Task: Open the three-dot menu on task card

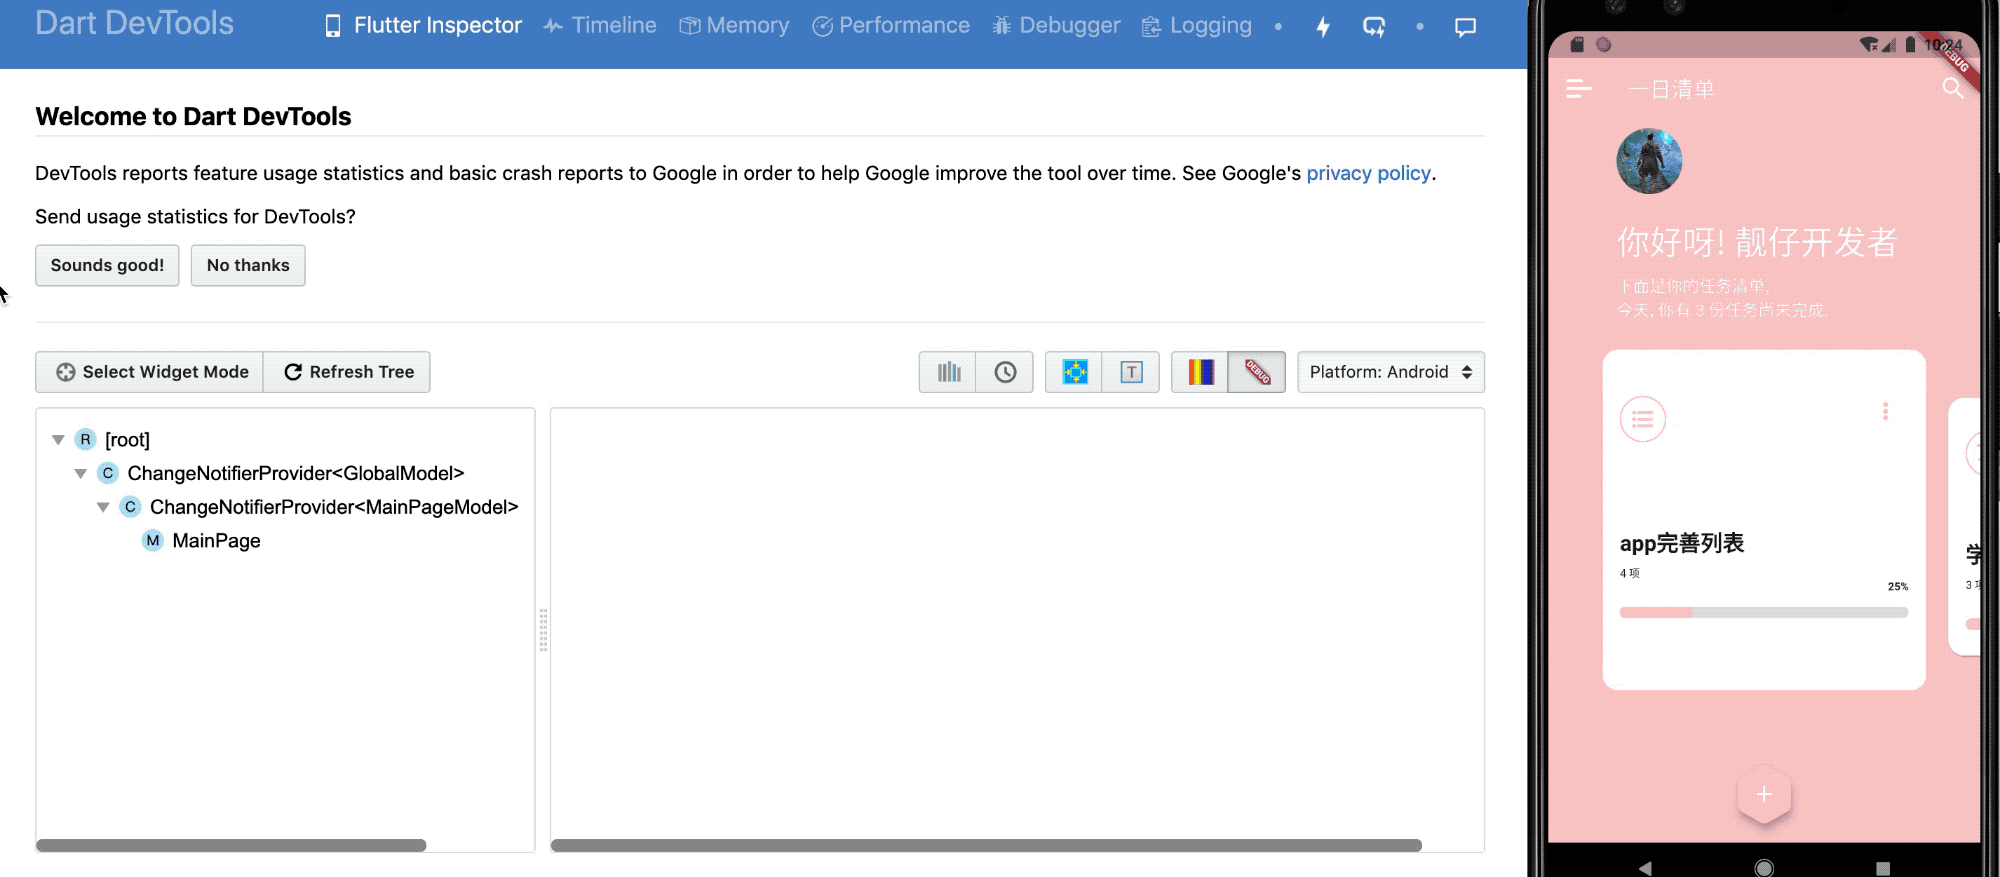Action: (1885, 411)
